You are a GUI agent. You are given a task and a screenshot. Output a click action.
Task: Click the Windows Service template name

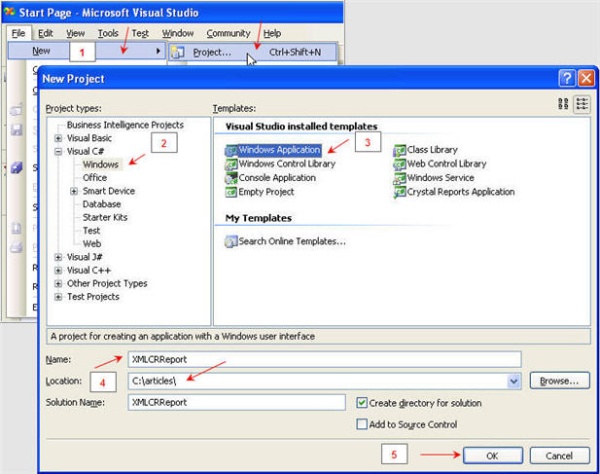(440, 178)
